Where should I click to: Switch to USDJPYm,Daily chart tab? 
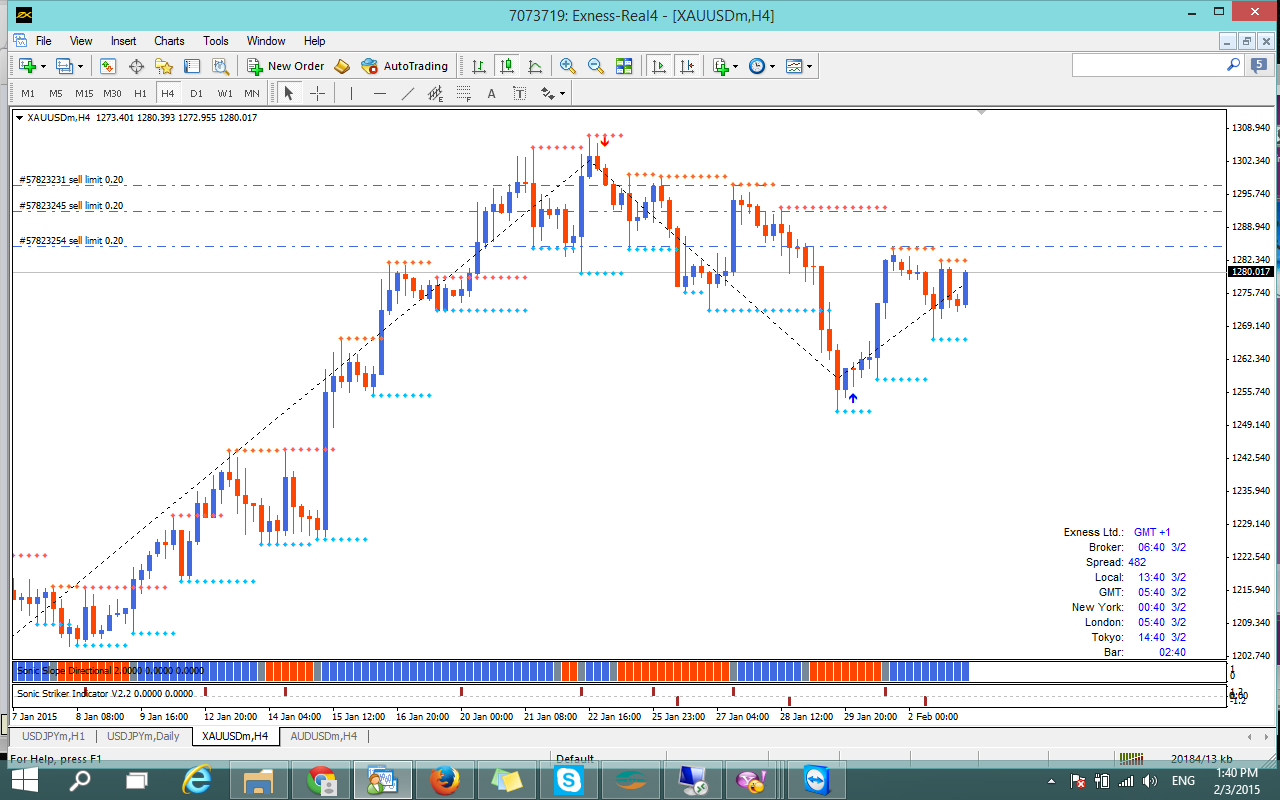[144, 736]
